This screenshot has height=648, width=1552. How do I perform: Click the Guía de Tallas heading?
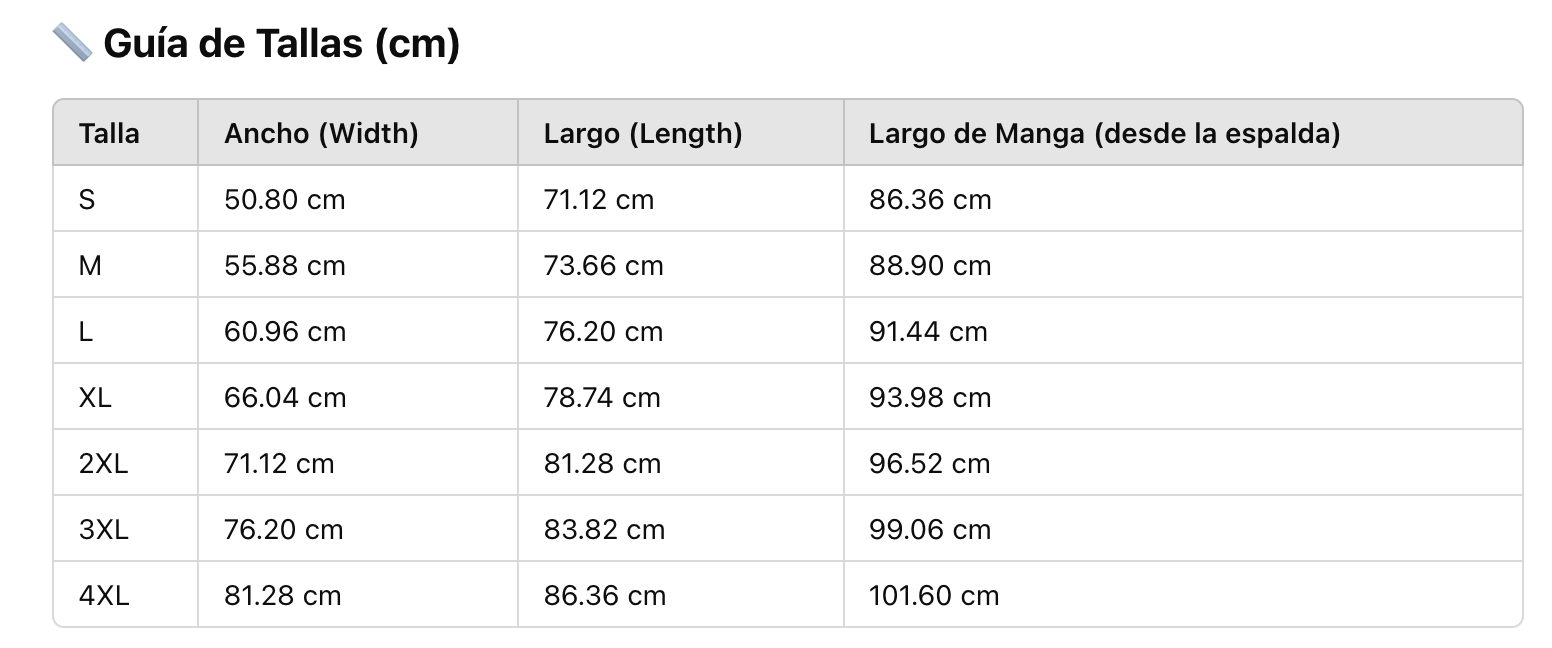(x=281, y=44)
